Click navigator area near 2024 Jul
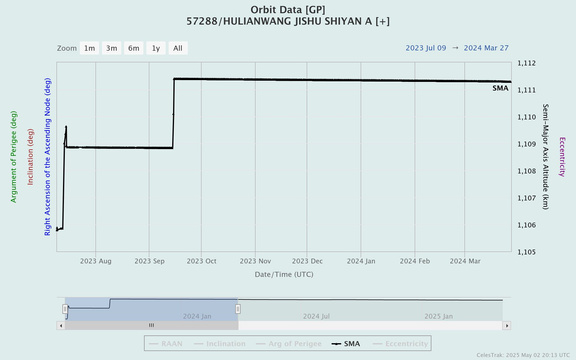Viewport: 576px width, 360px height. (316, 316)
